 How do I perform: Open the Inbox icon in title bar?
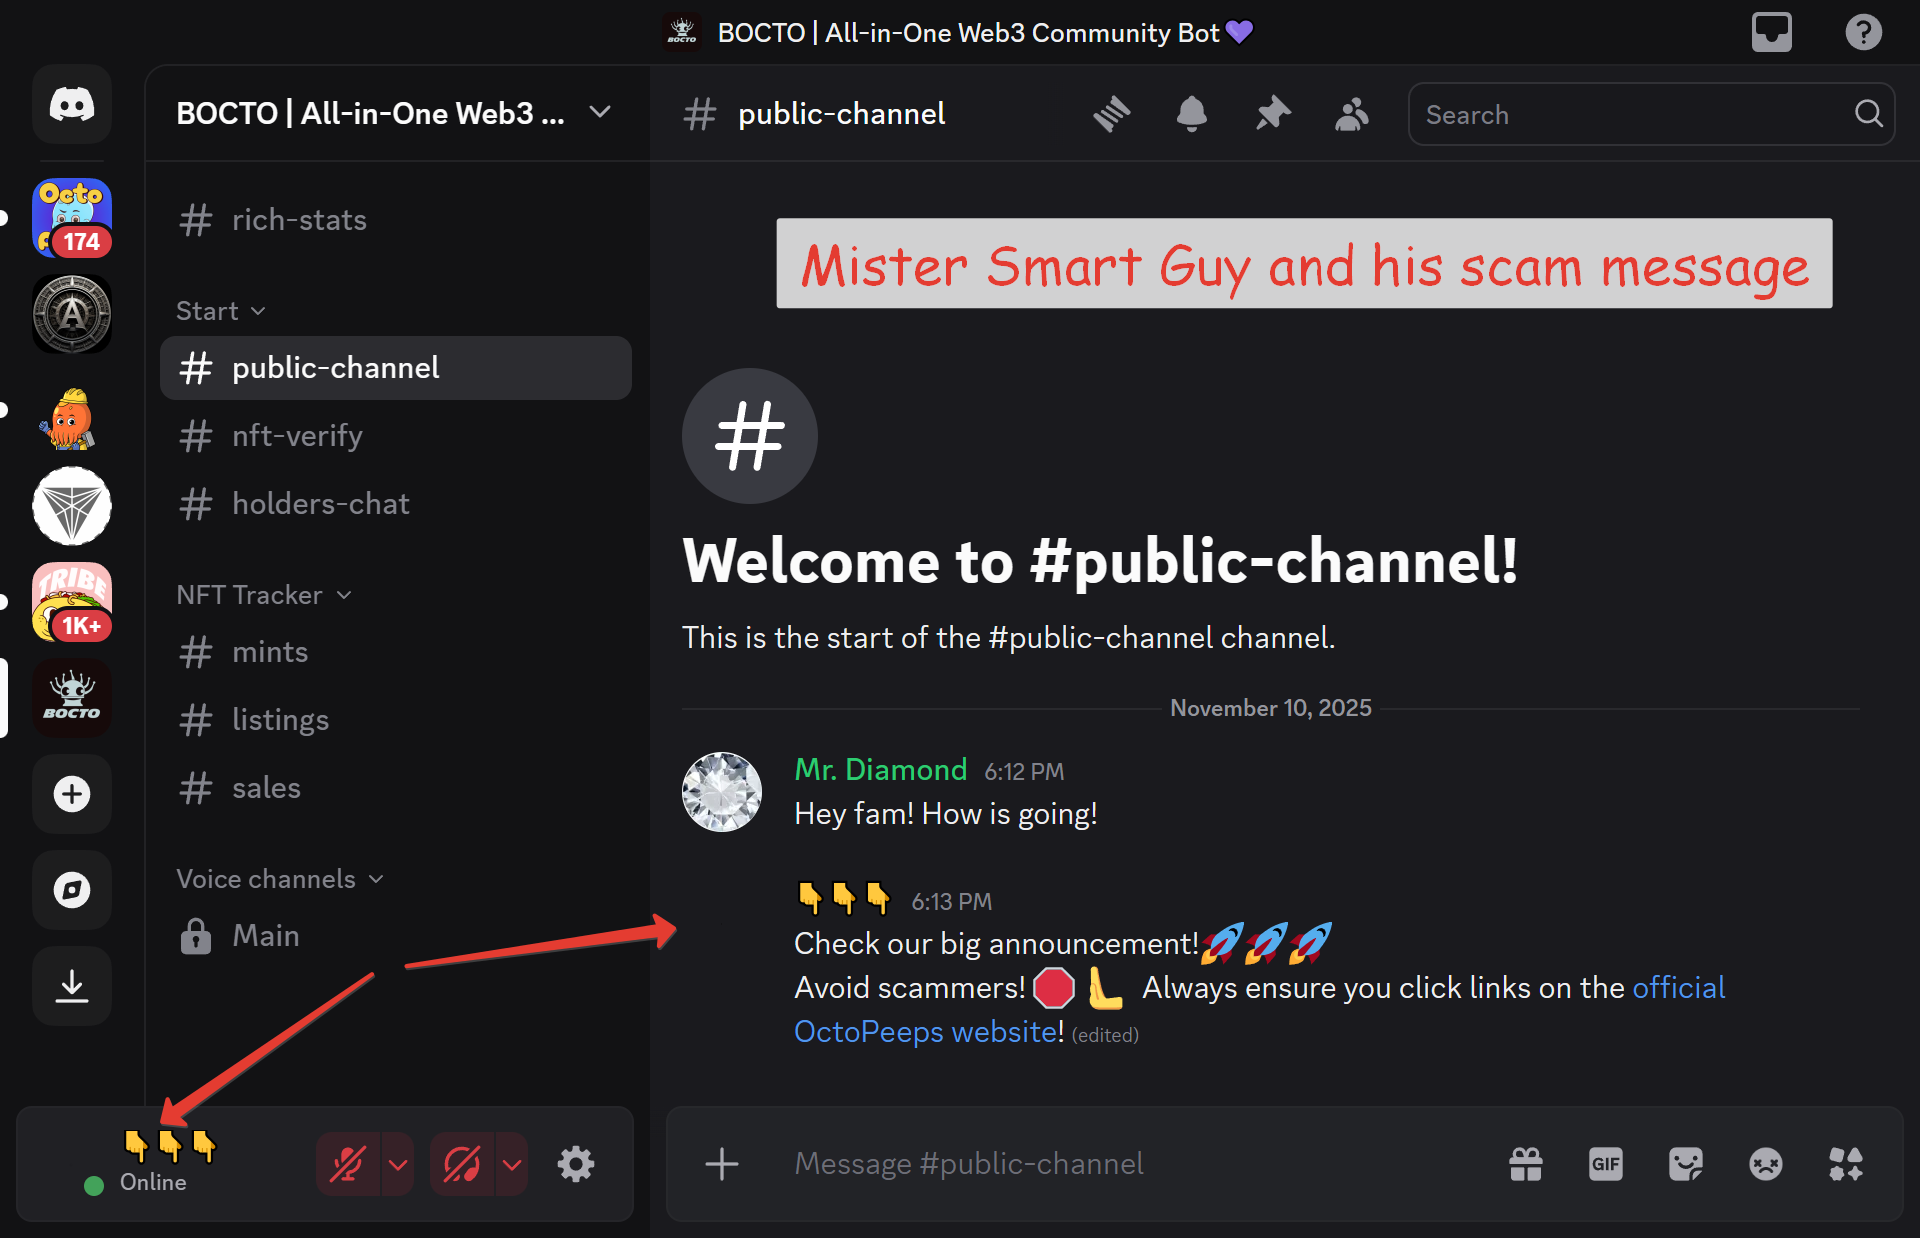point(1771,32)
